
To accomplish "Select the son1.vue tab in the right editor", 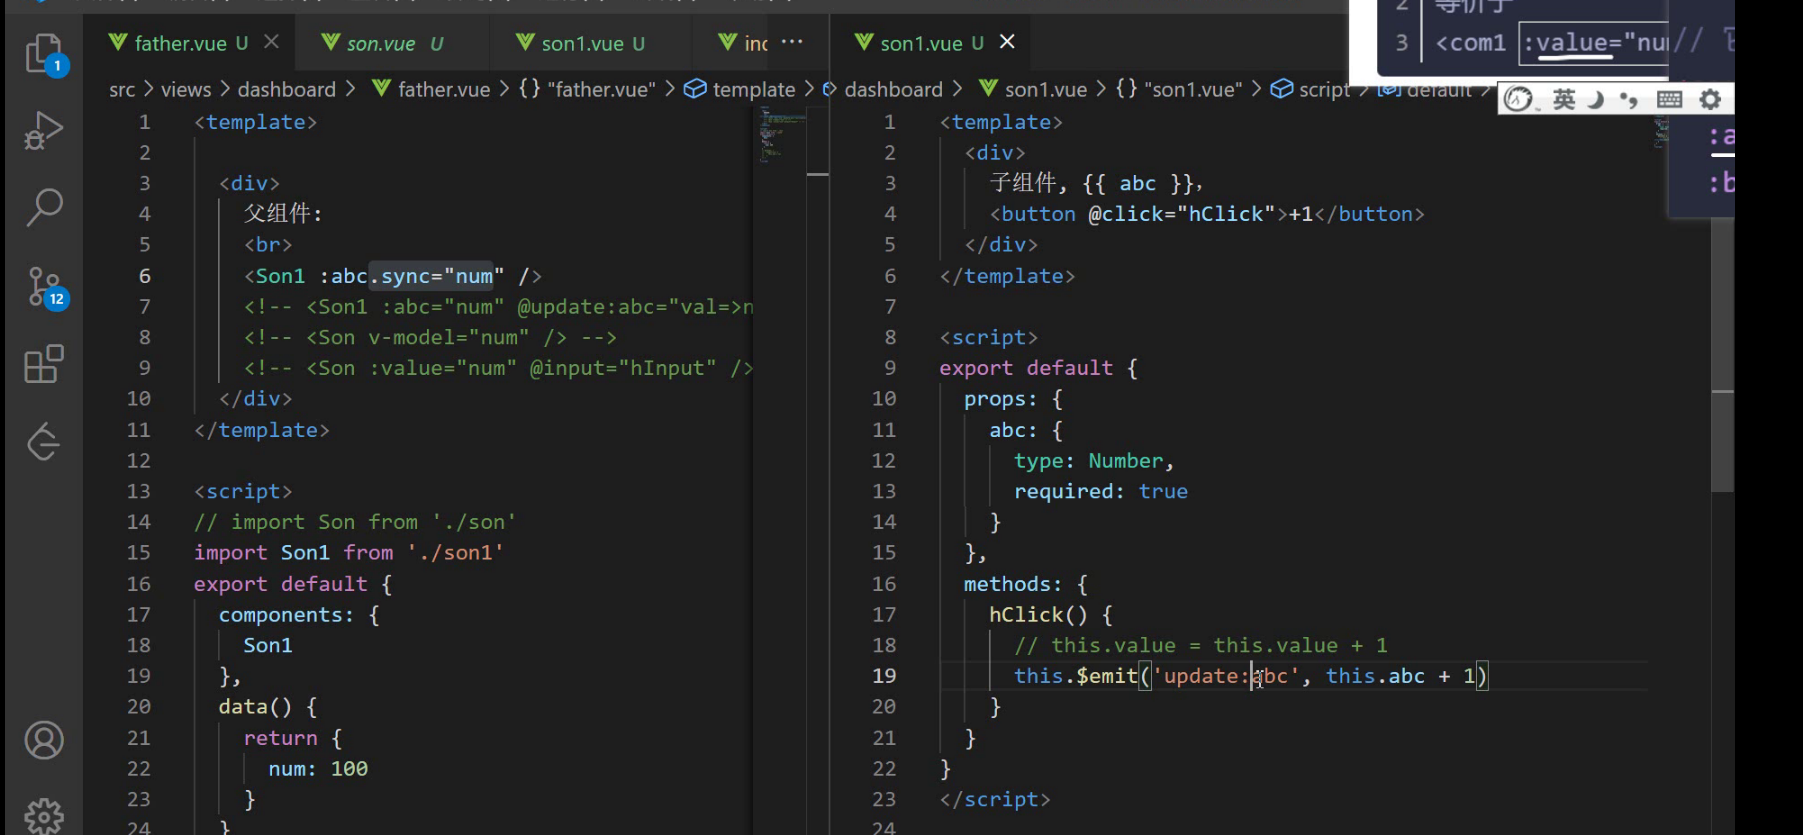I will tap(919, 43).
